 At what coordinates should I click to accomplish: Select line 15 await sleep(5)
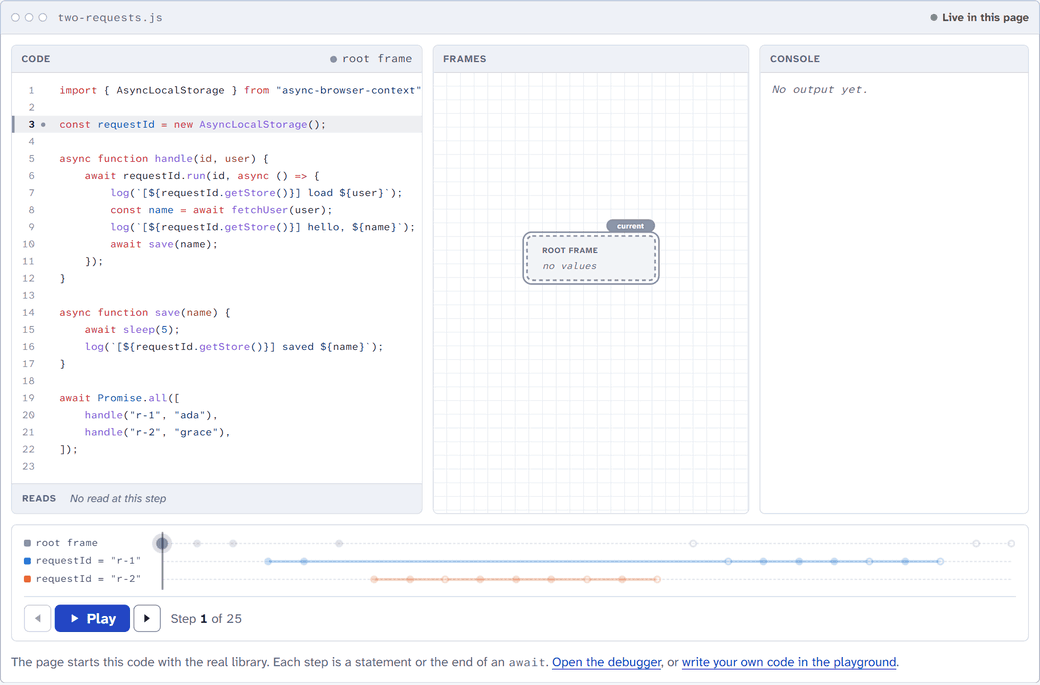click(217, 330)
